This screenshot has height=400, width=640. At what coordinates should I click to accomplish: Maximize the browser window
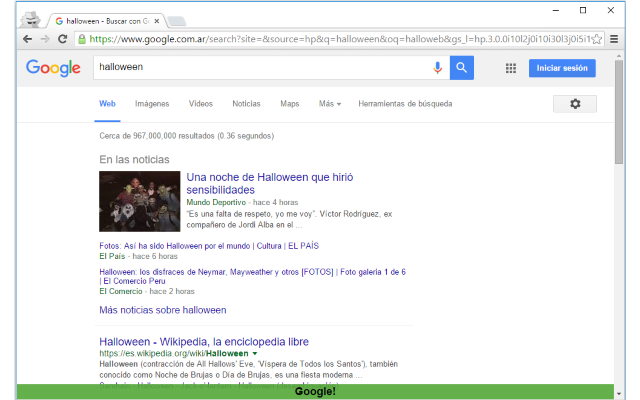click(583, 10)
